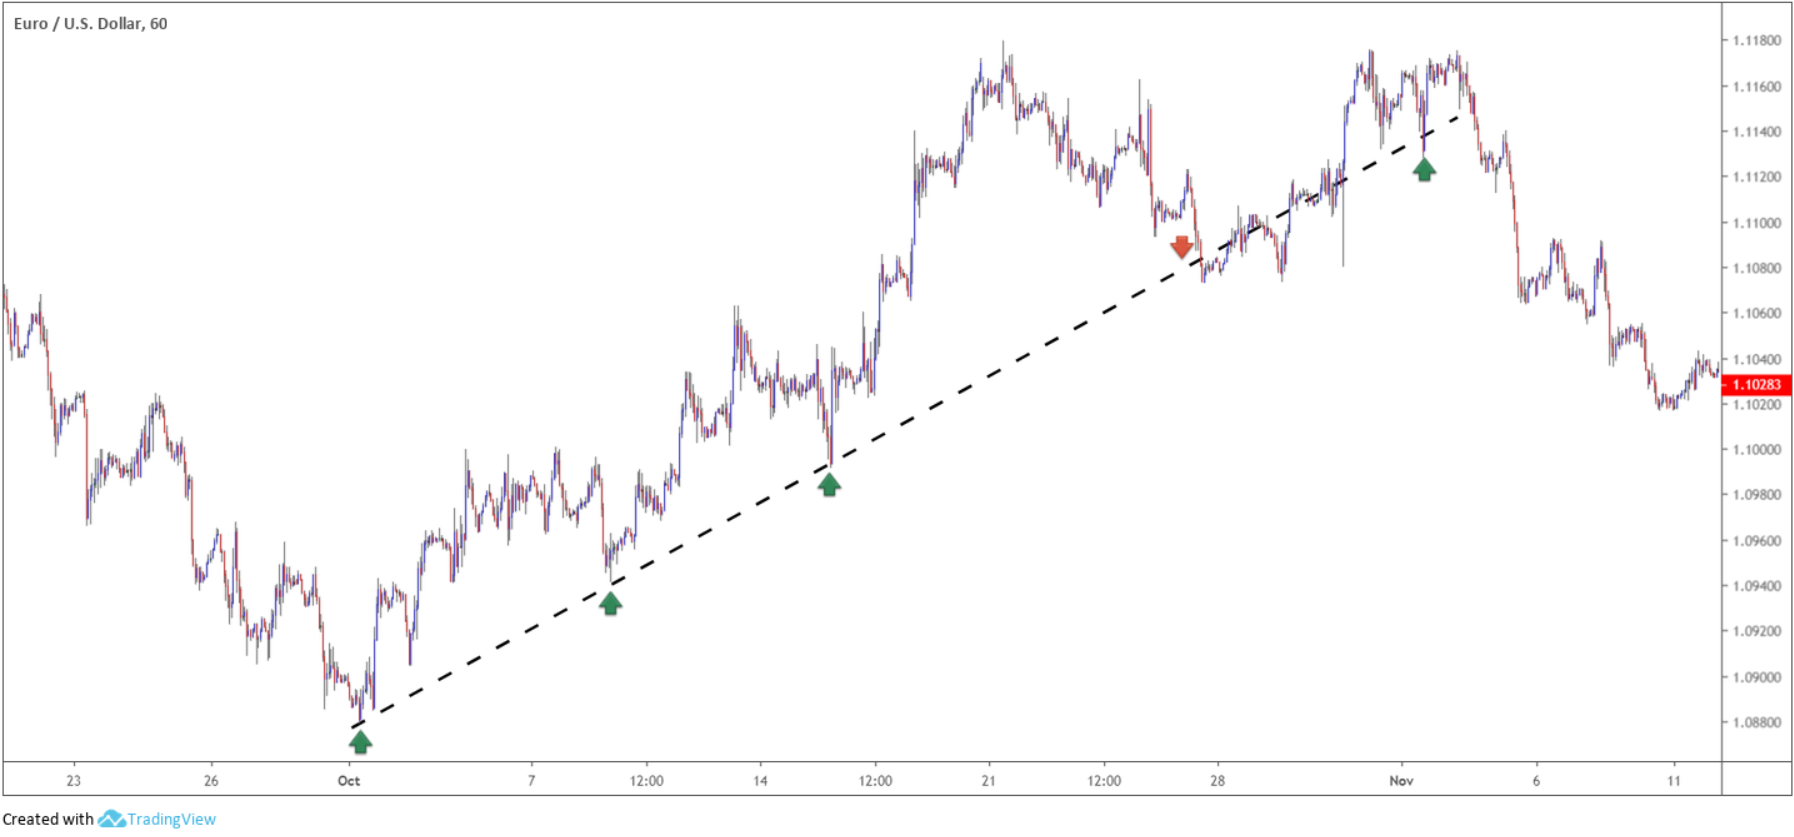Click the 1.10800 price axis label
Screen dimensions: 1794x837
(x=1757, y=268)
